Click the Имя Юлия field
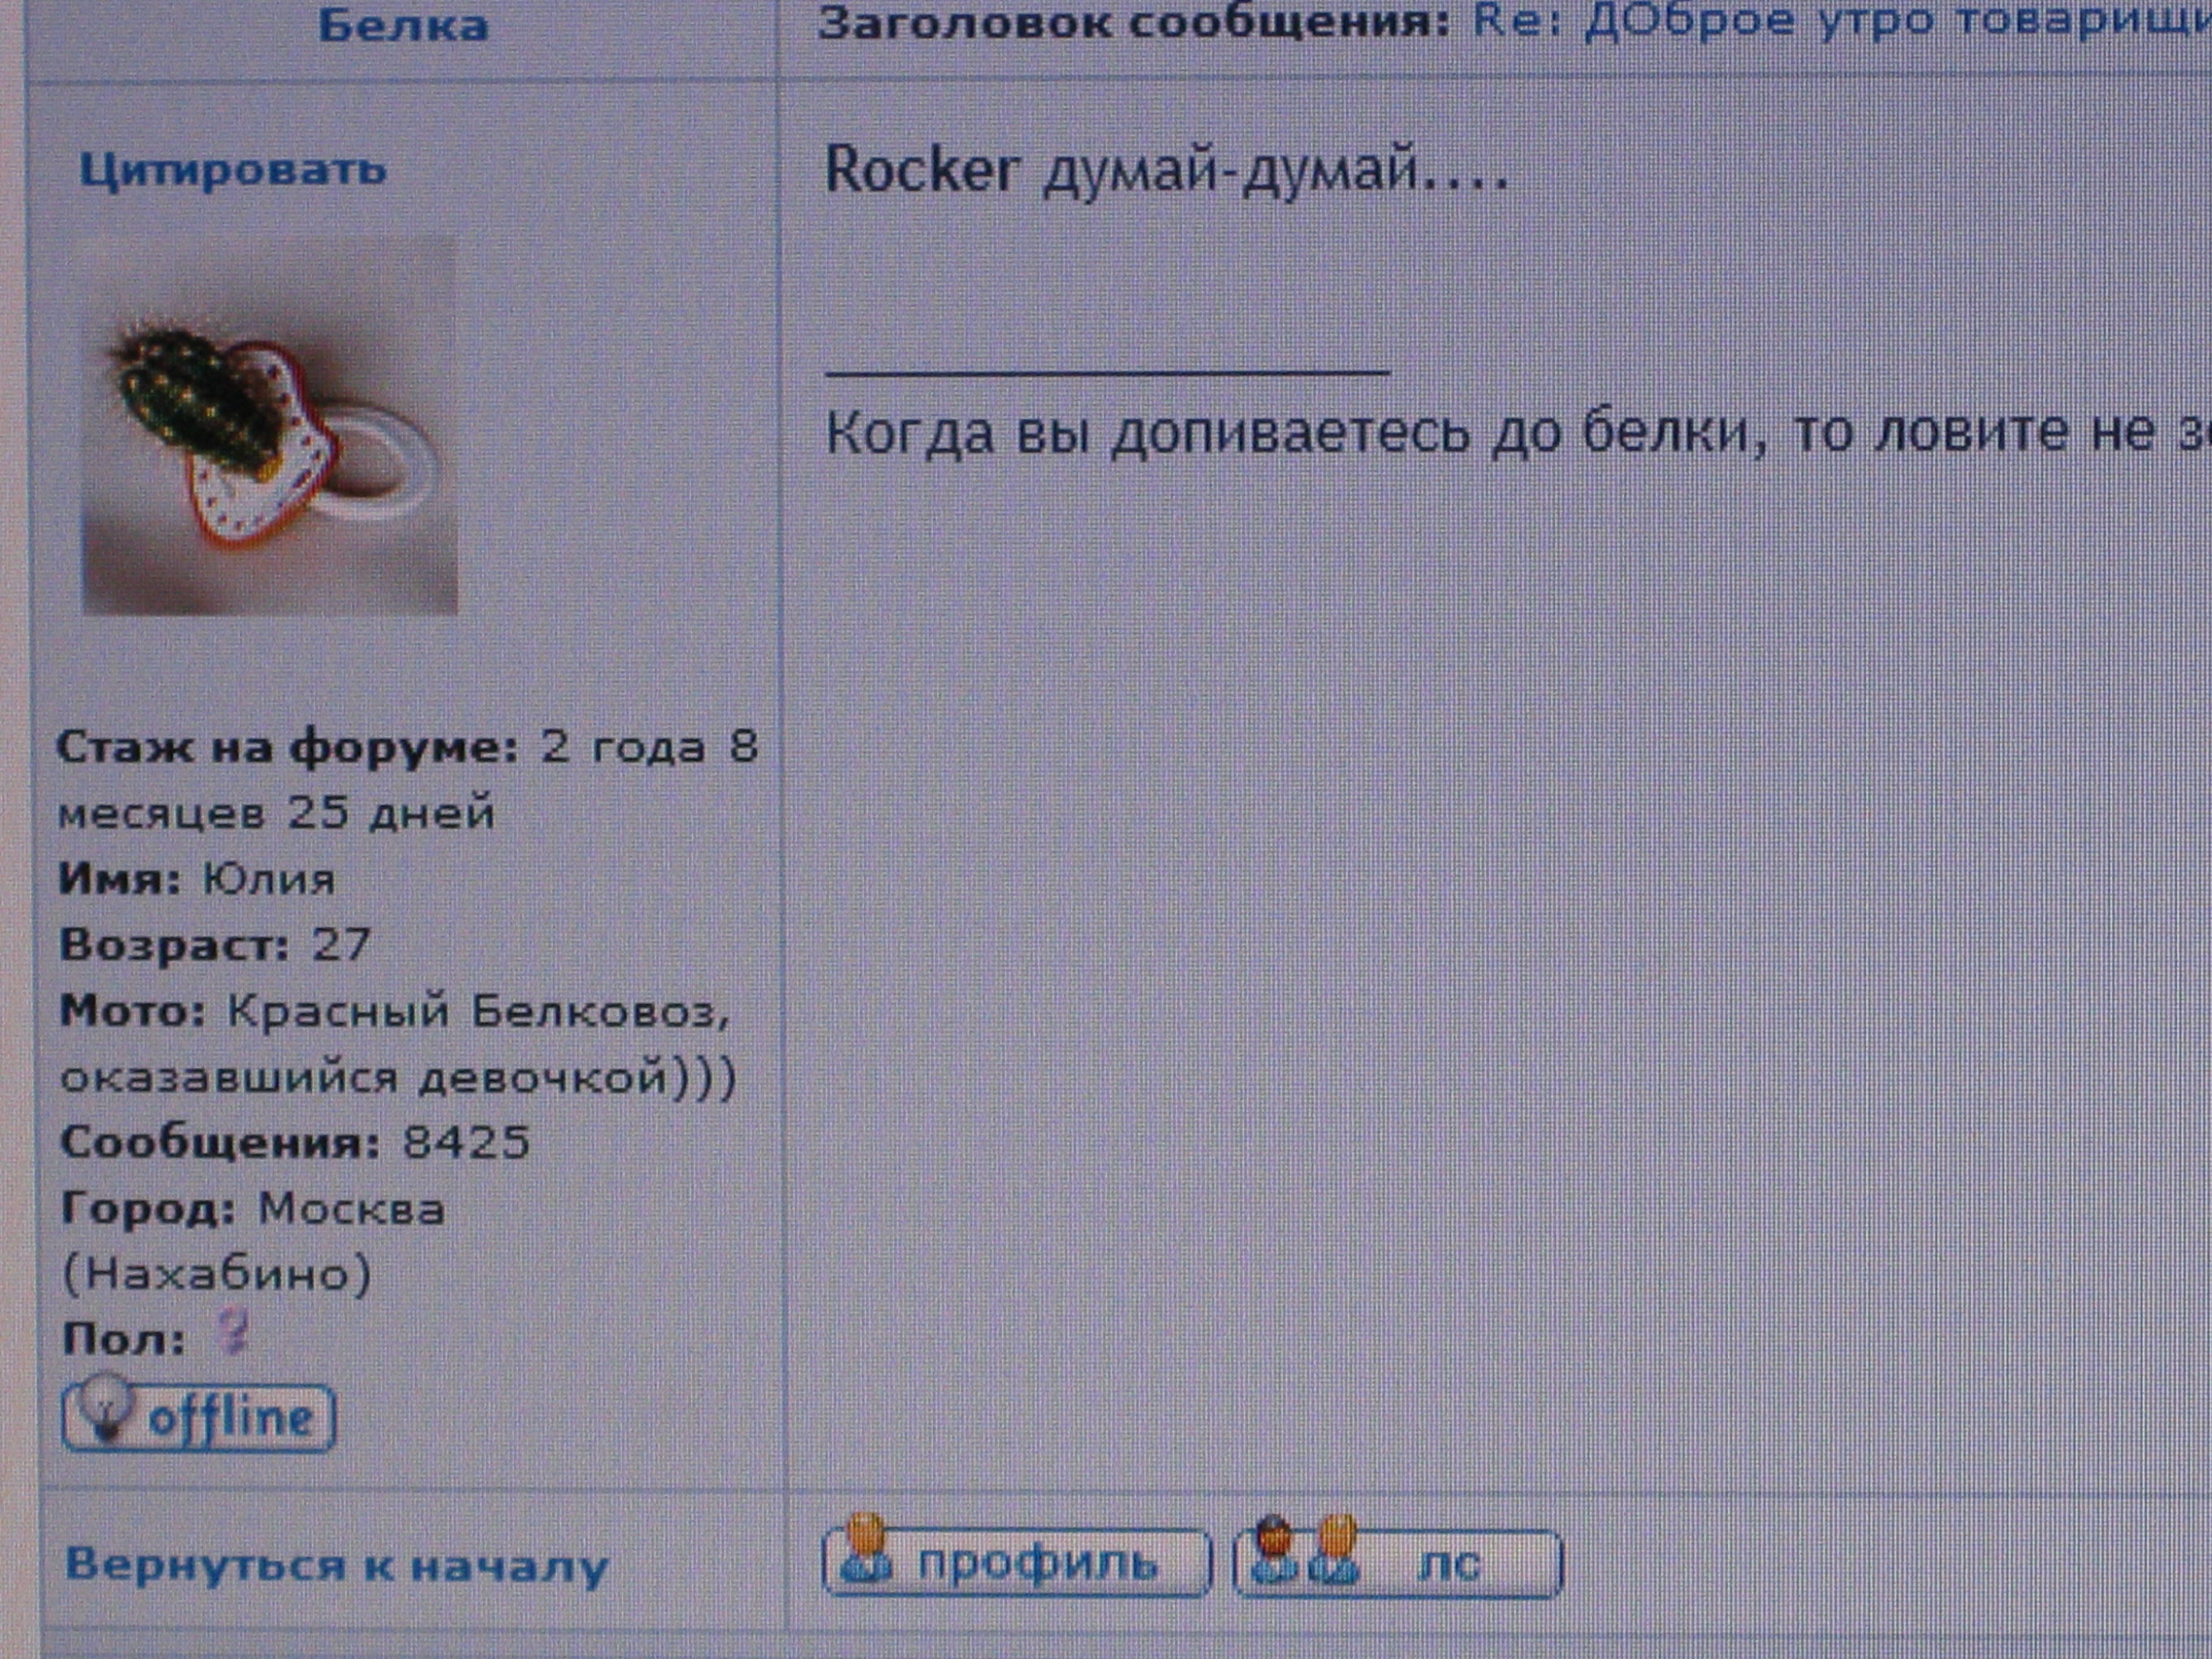The image size is (2212, 1659). pos(197,879)
